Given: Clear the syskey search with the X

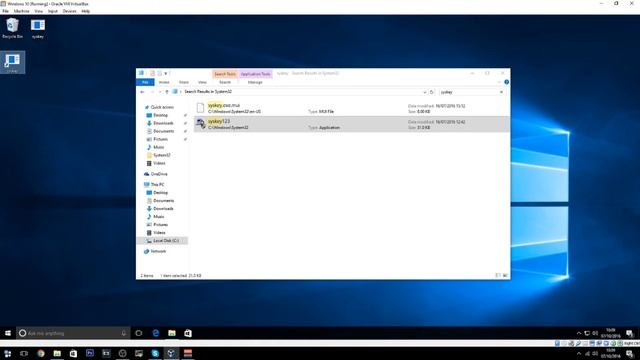Looking at the screenshot, I should tap(501, 92).
